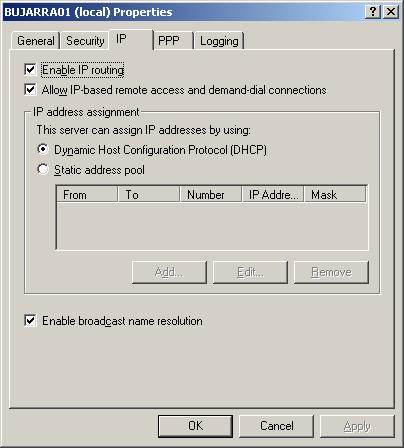Sort by the Number column header
This screenshot has width=404, height=448.
211,194
